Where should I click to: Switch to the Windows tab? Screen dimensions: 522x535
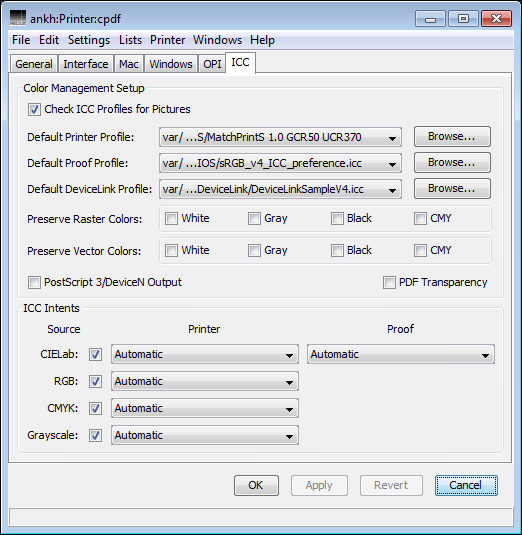click(x=171, y=64)
